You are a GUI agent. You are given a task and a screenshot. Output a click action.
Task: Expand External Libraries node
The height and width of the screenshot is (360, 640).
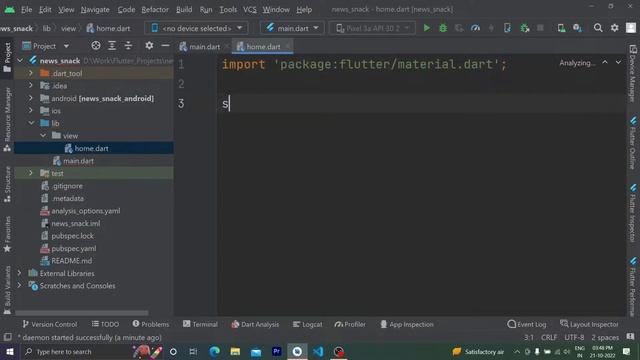pyautogui.click(x=19, y=273)
